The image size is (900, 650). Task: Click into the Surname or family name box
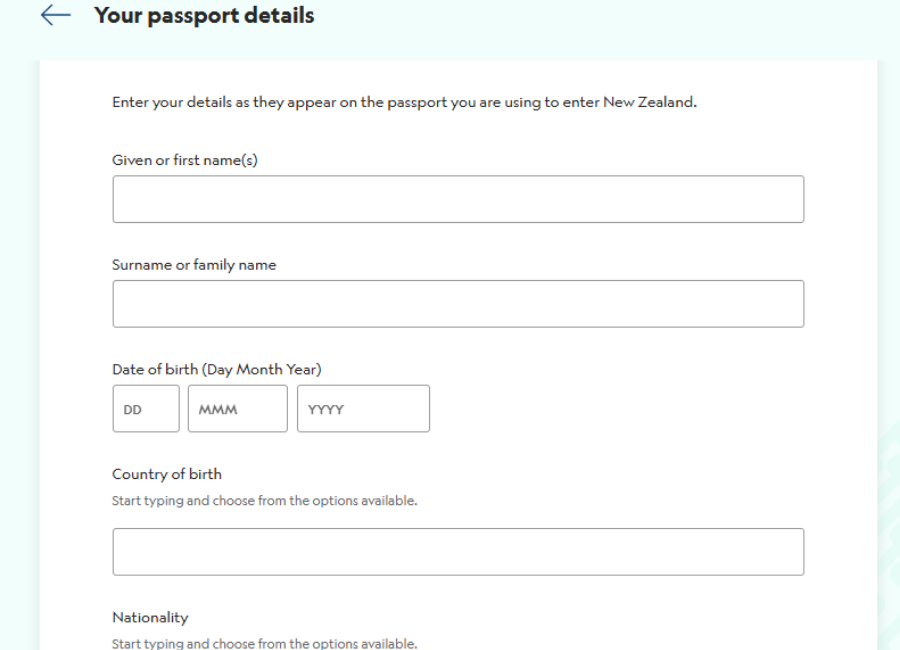(458, 303)
